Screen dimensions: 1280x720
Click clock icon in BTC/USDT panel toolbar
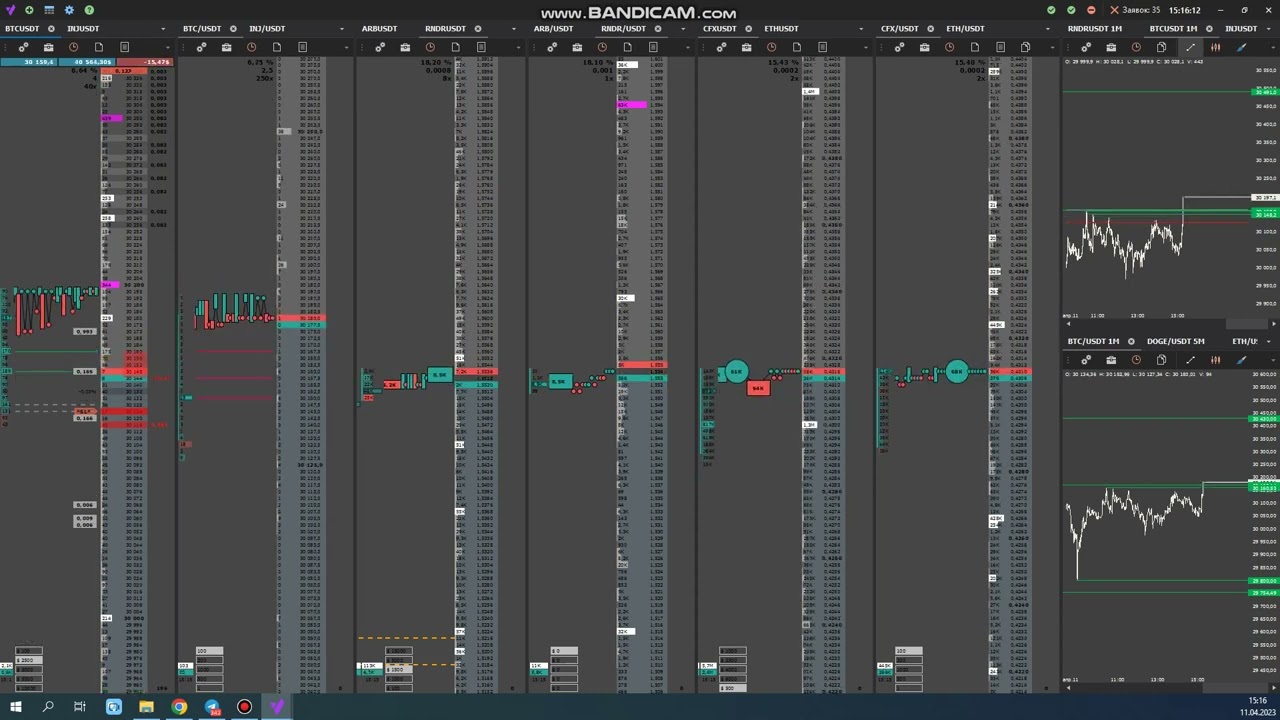(x=251, y=47)
